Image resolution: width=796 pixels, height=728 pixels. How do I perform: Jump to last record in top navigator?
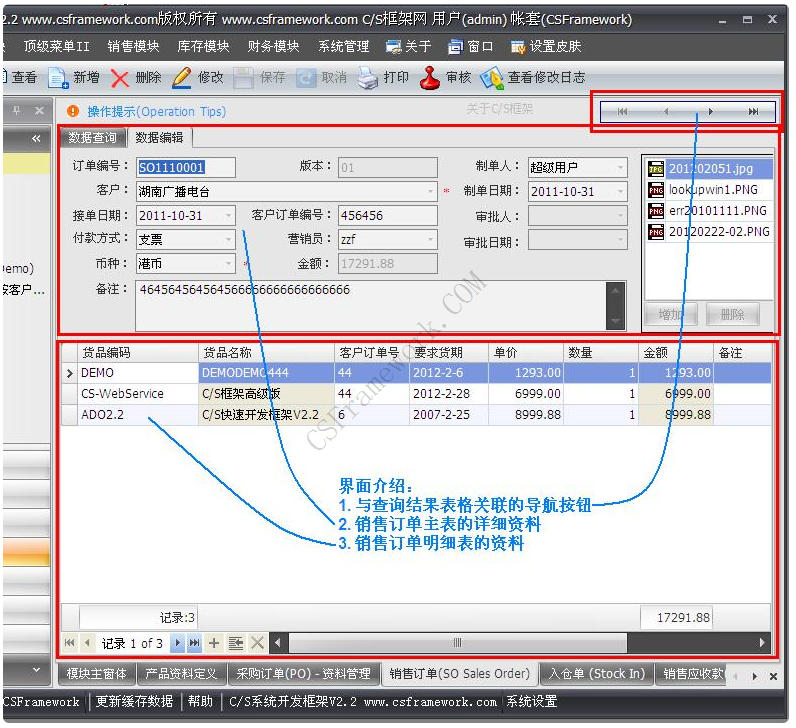(753, 112)
